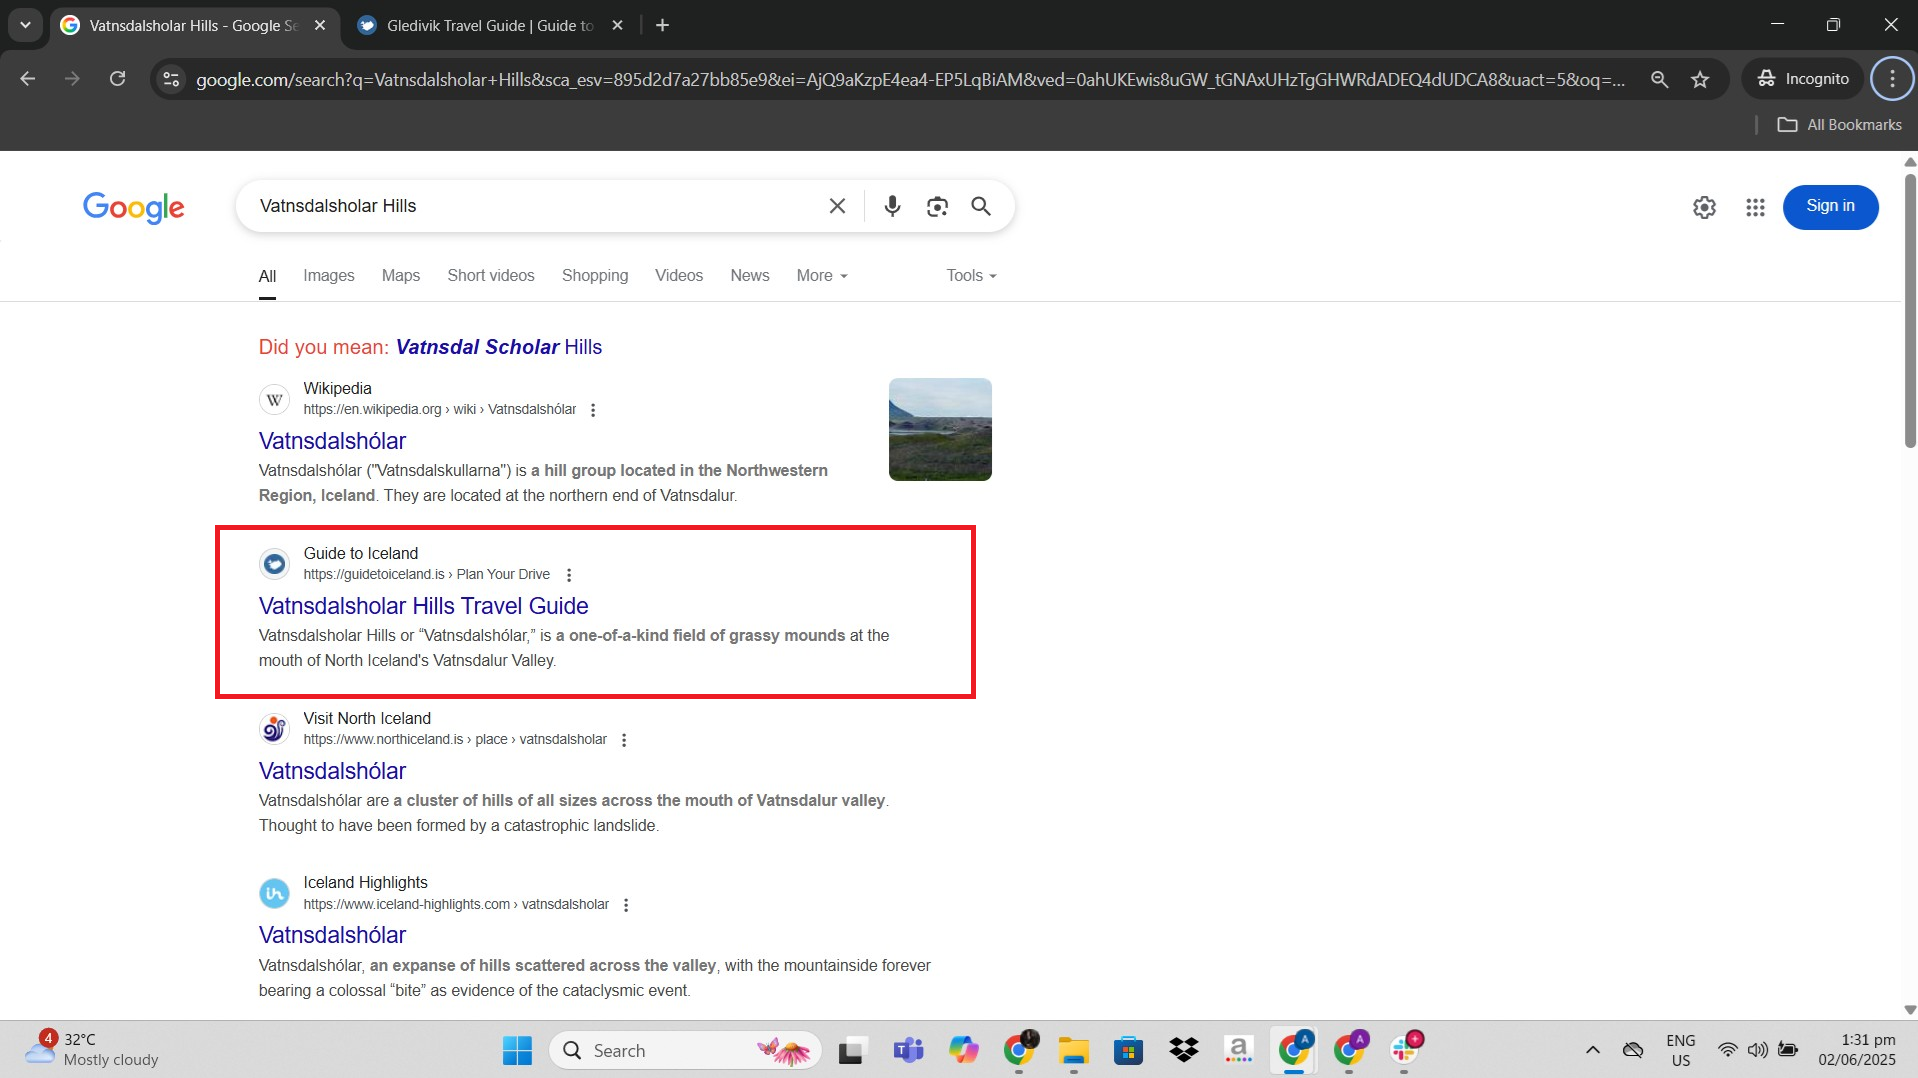
Task: Close the Vatnsdalsholar Hills Google tab
Action: tap(320, 25)
